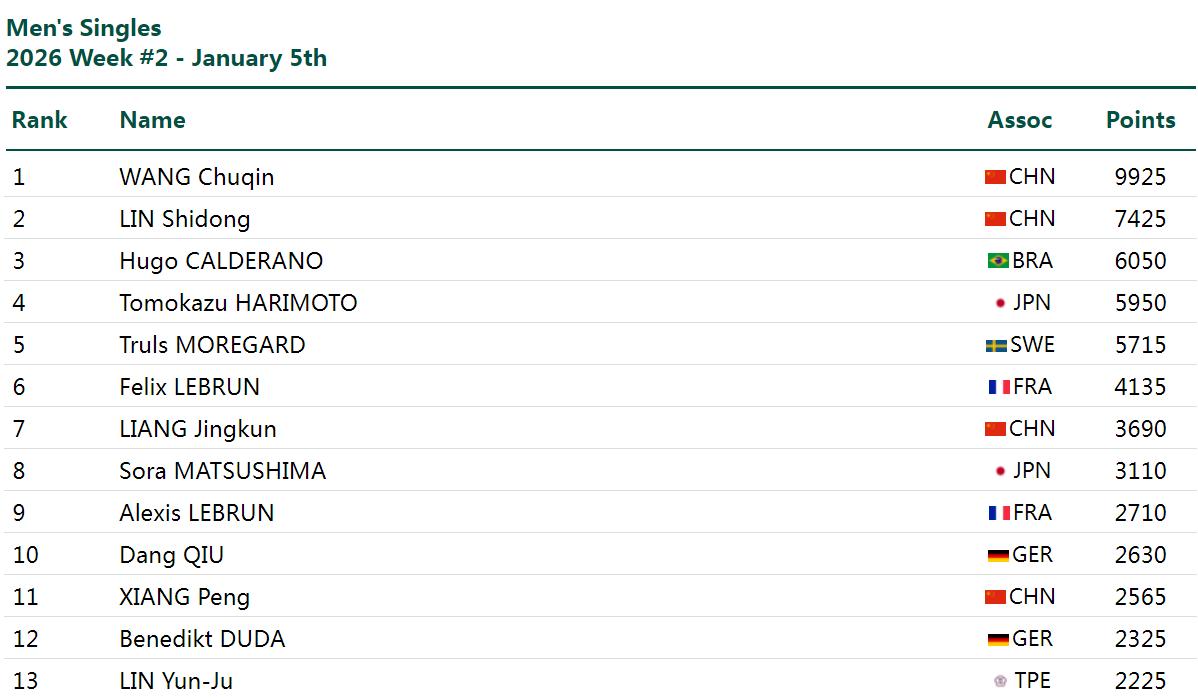Click the Assoc column header
1198x698 pixels.
tap(1020, 120)
